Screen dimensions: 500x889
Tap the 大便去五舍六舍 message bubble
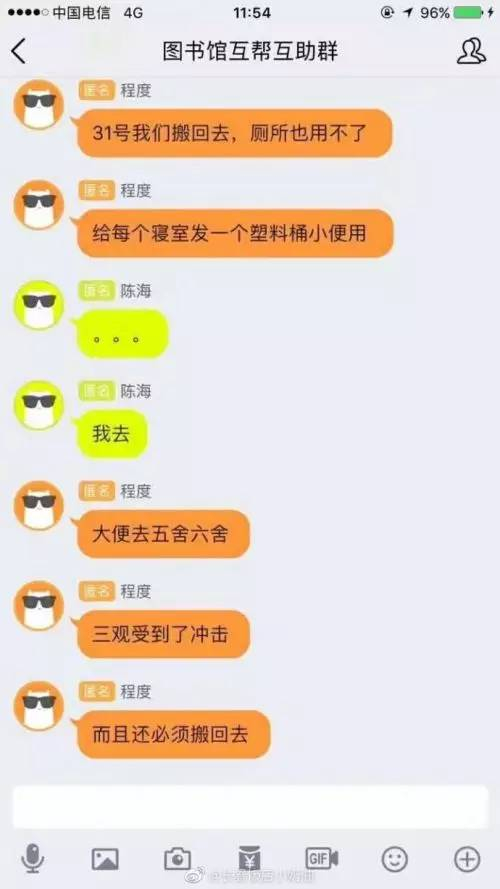163,534
